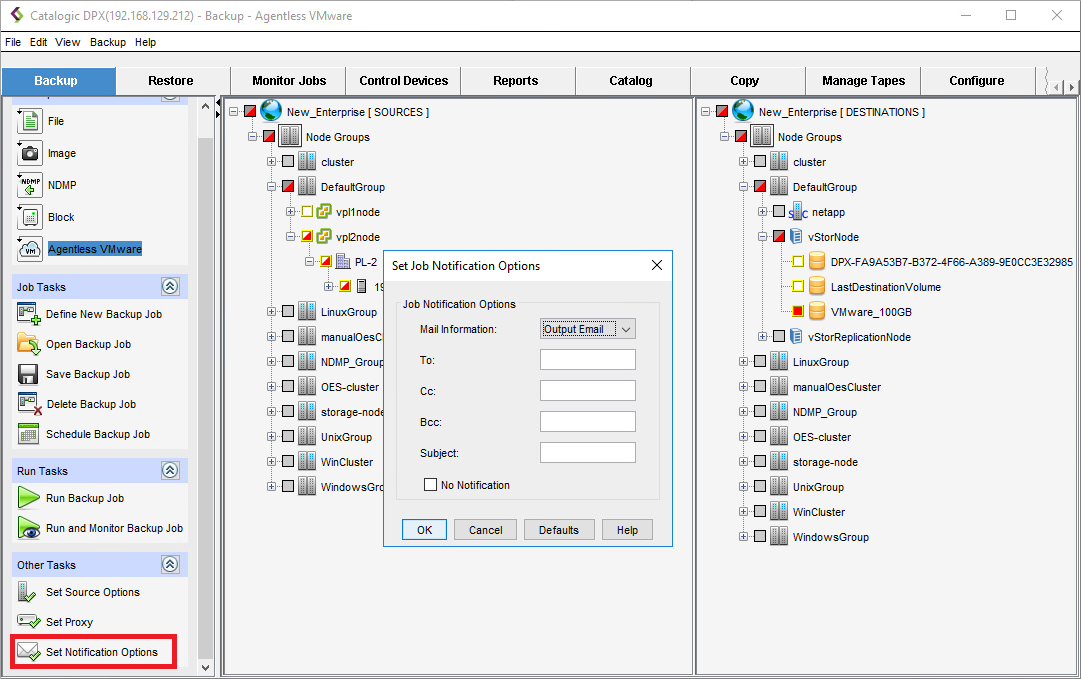Tick the LastDestinationVolume checkbox

[x=797, y=287]
